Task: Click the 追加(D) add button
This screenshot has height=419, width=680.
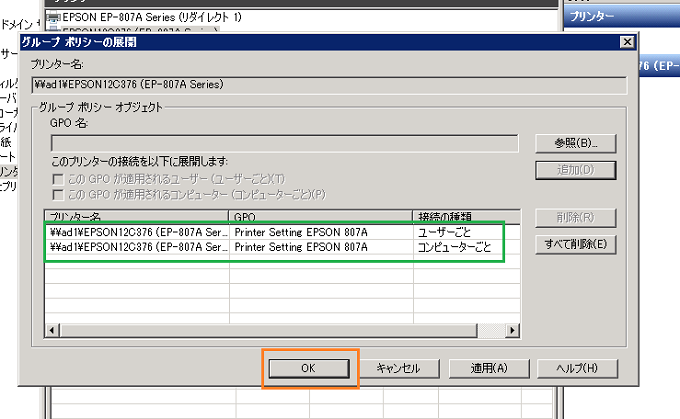Action: (x=575, y=170)
